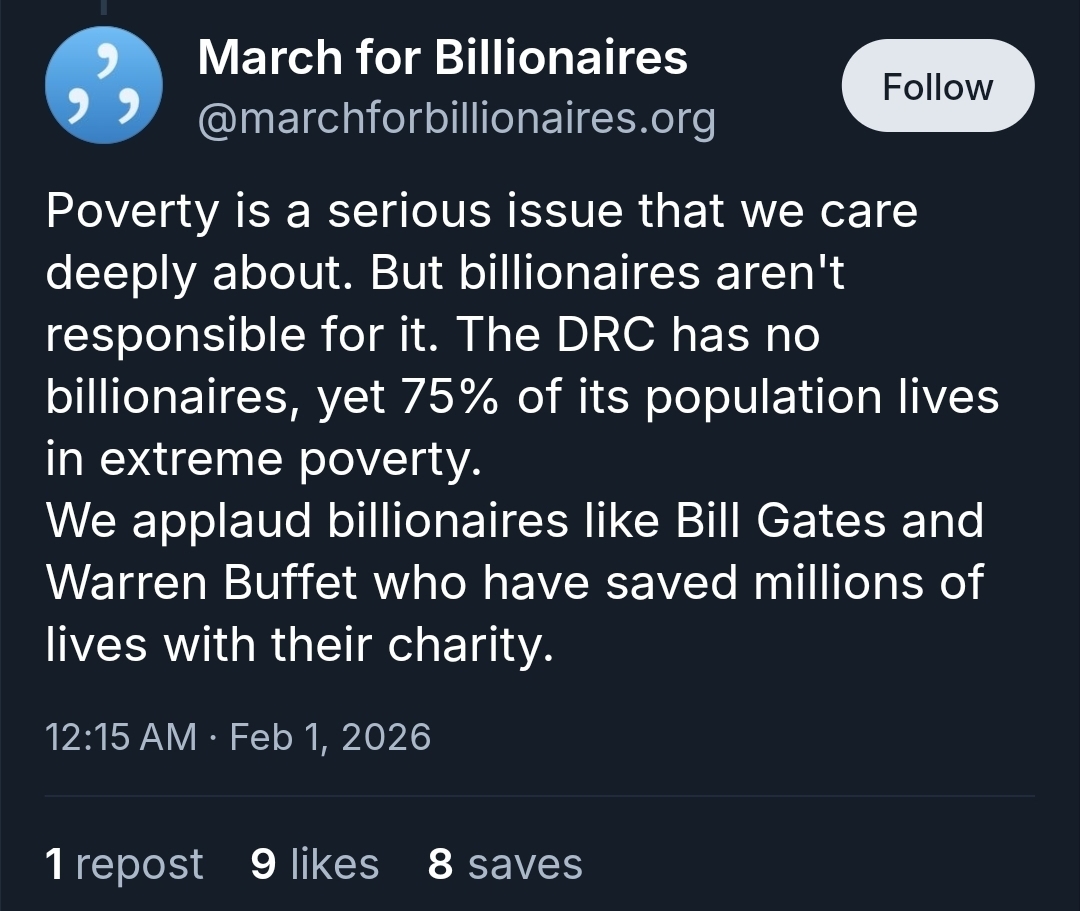
Task: Visit the @marchforbillionaires.org handle link
Action: [x=457, y=120]
